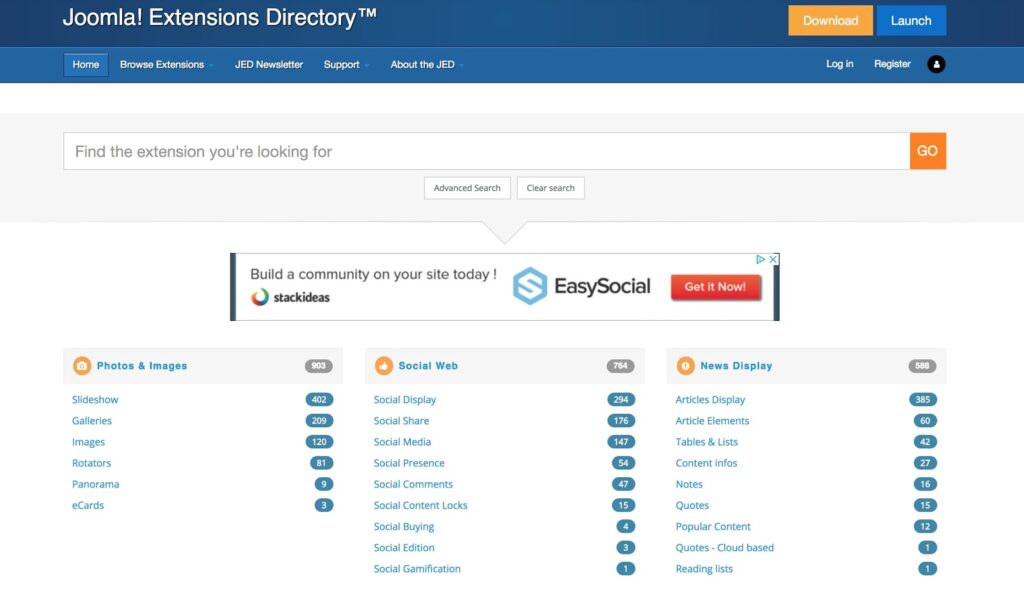This screenshot has height=595, width=1024.
Task: Click the EasySocial logo in banner
Action: tap(581, 287)
